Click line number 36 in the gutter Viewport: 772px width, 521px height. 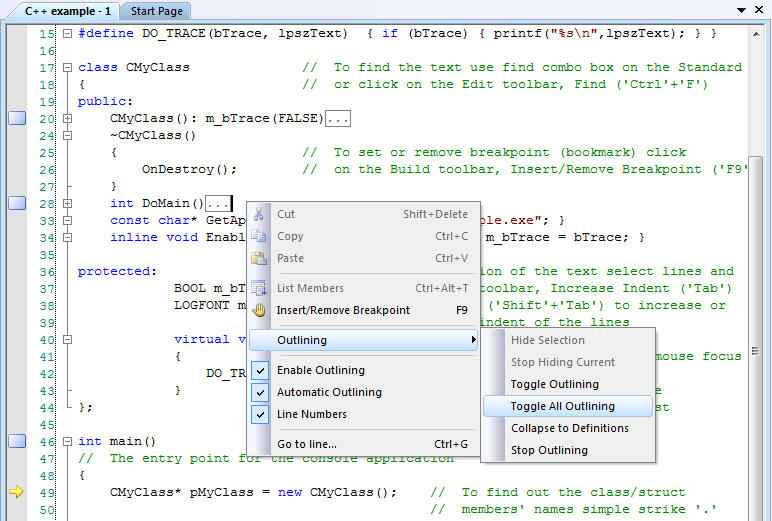pos(47,272)
